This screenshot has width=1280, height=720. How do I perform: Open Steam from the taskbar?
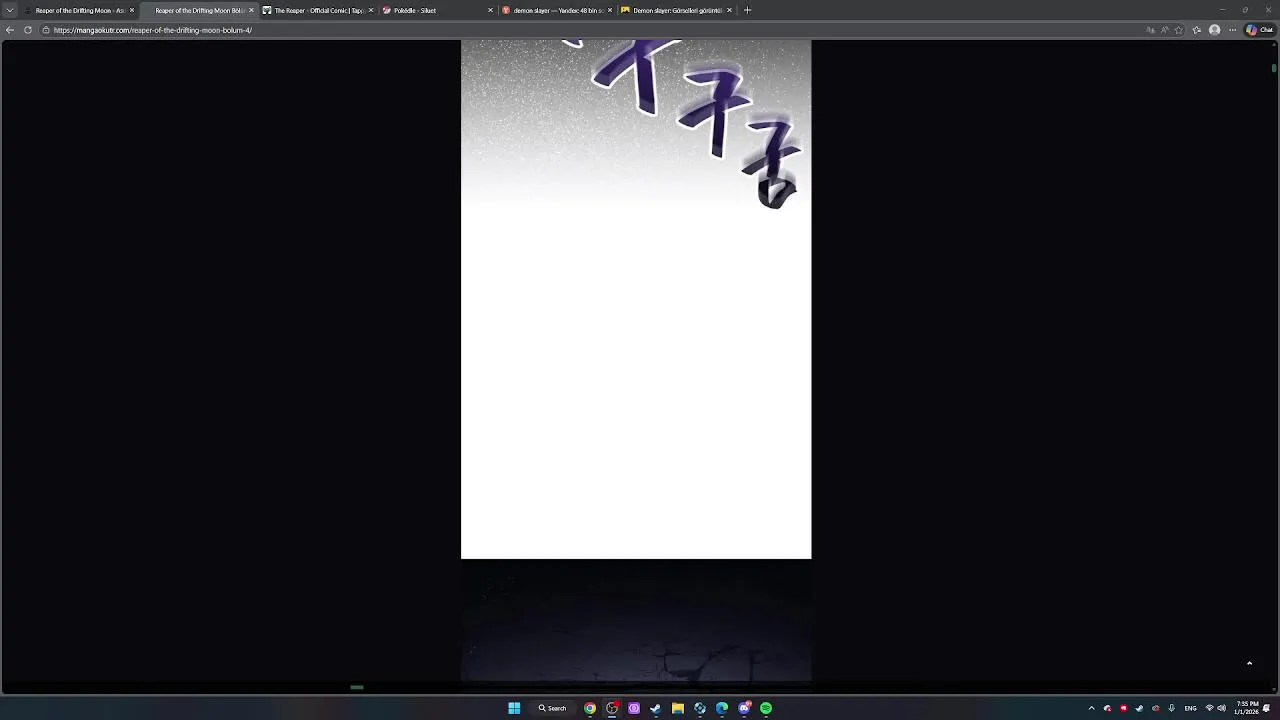(x=656, y=708)
